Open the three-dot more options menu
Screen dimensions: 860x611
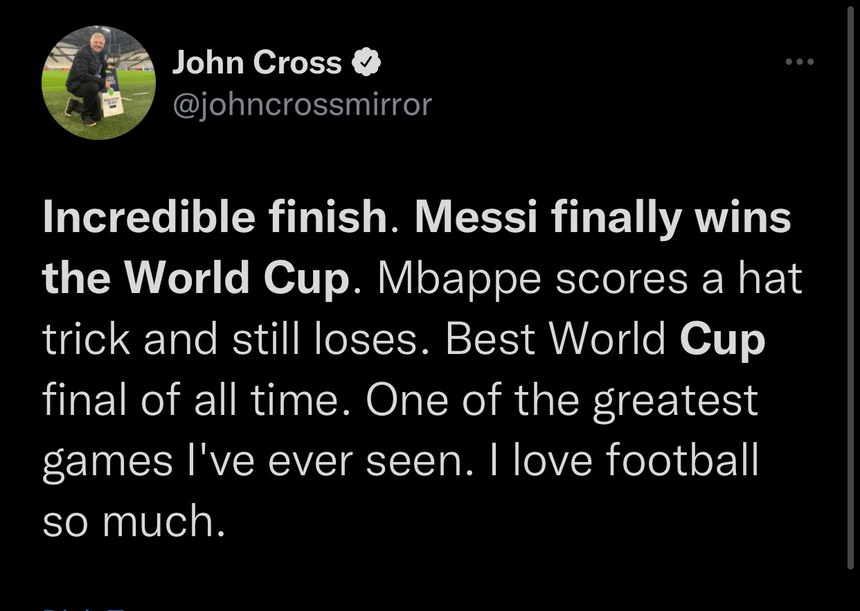point(799,63)
